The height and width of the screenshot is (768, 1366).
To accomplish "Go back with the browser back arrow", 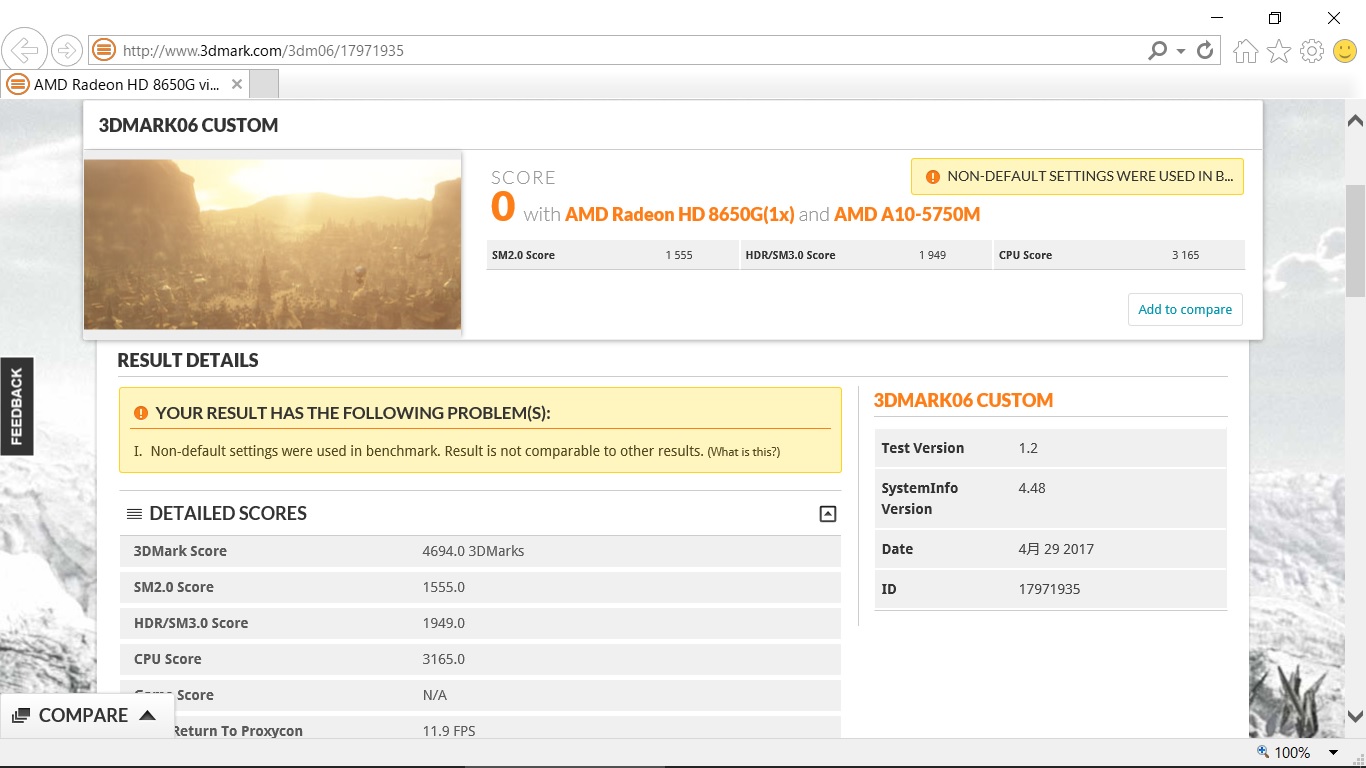I will [x=25, y=50].
